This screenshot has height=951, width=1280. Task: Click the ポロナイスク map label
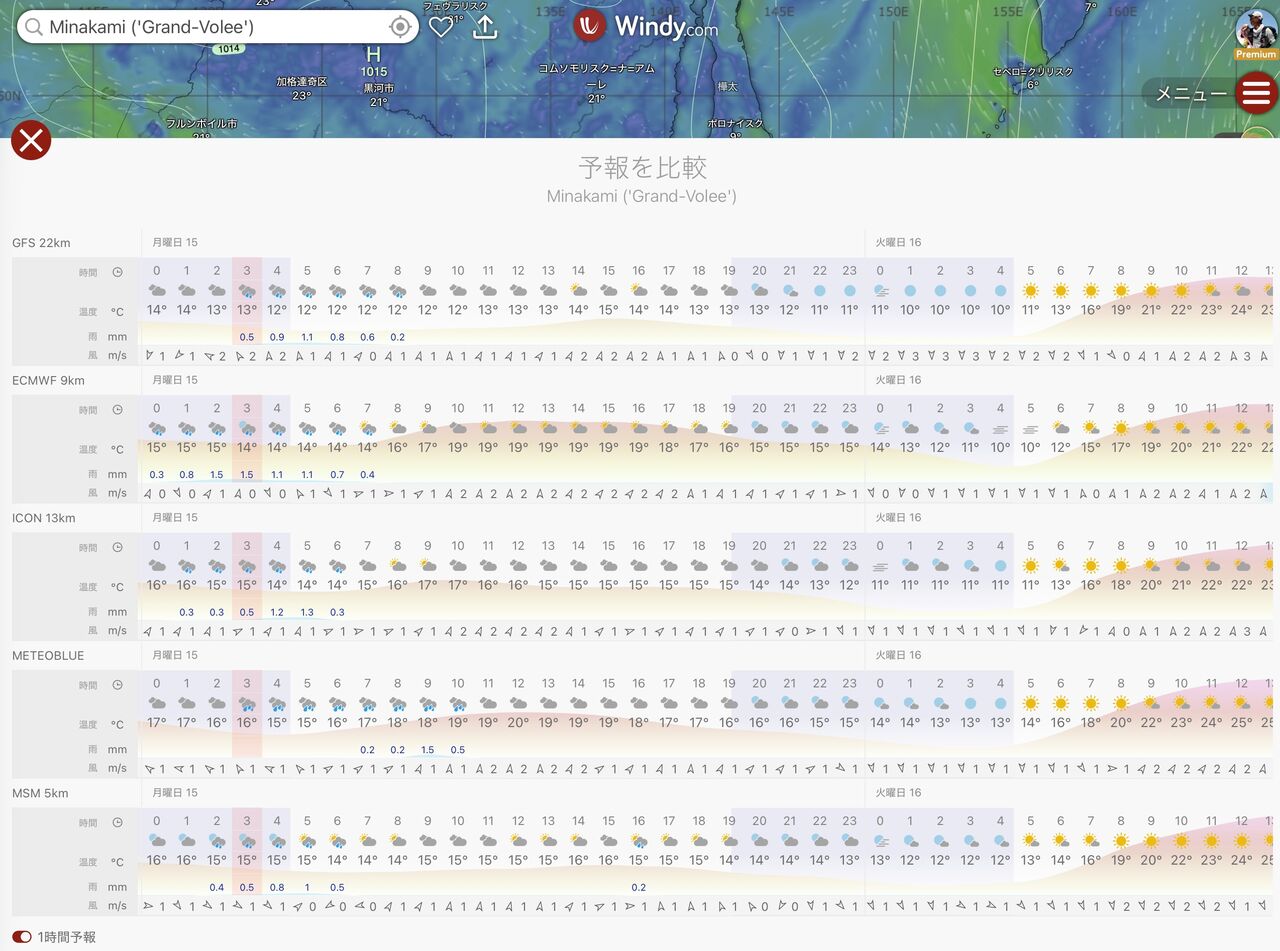coord(735,124)
